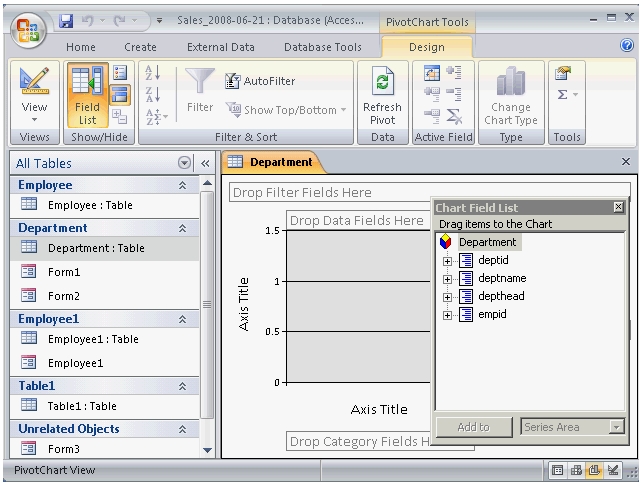This screenshot has height=486, width=642.
Task: Open the Property Sheet icon in Tools
Action: tap(563, 73)
